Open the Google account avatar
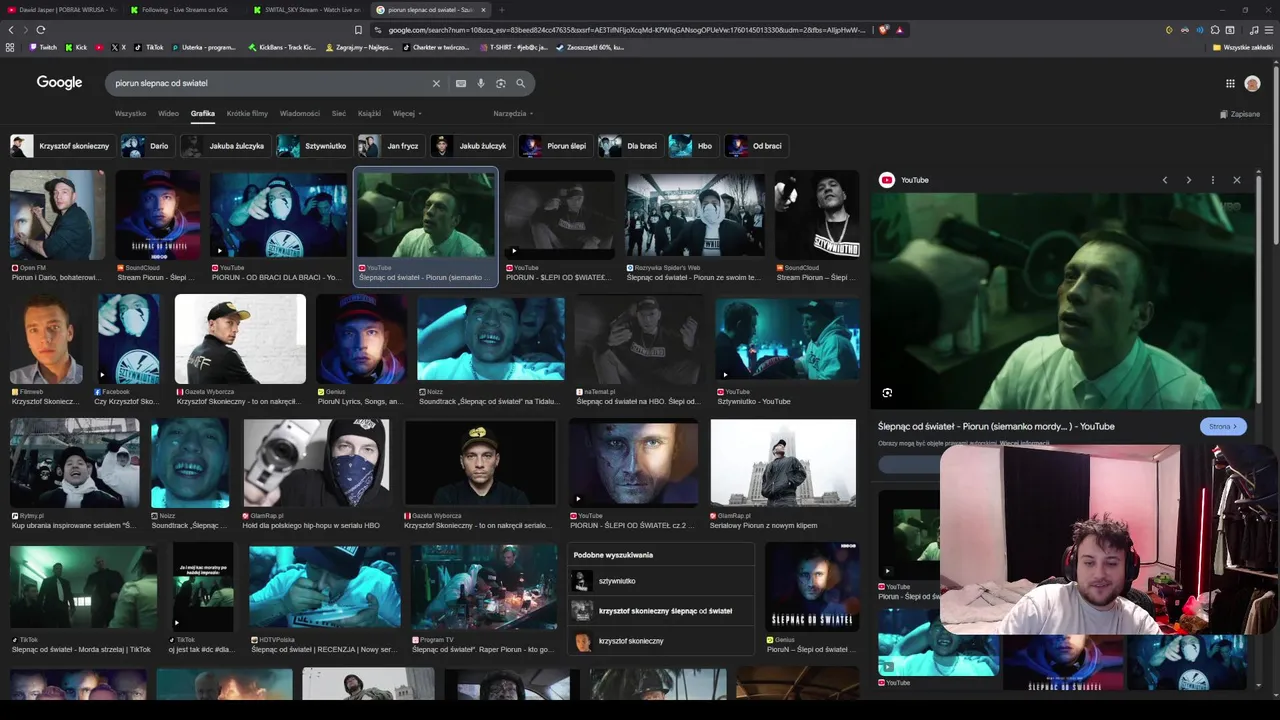Image resolution: width=1280 pixels, height=720 pixels. click(x=1252, y=83)
